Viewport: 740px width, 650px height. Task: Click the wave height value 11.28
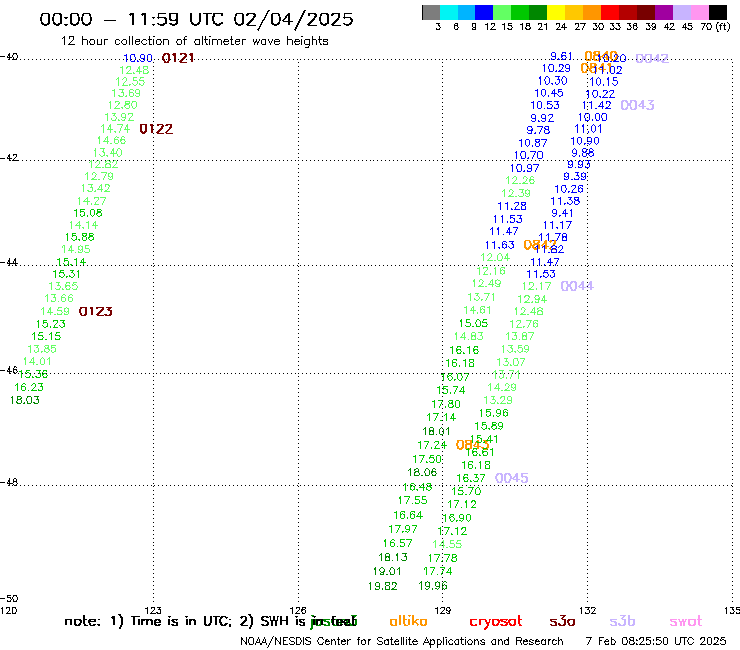[x=512, y=206]
